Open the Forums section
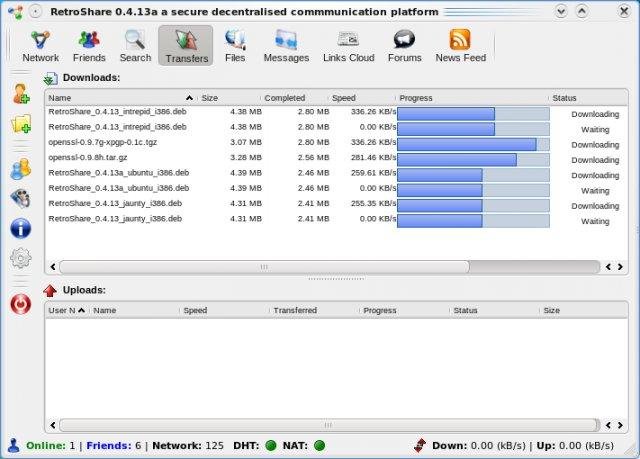The height and width of the screenshot is (459, 640). click(x=404, y=46)
